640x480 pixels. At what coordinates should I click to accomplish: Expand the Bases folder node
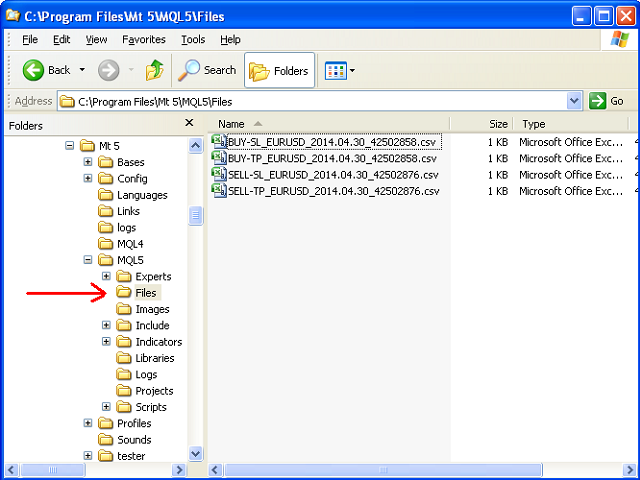[88, 162]
